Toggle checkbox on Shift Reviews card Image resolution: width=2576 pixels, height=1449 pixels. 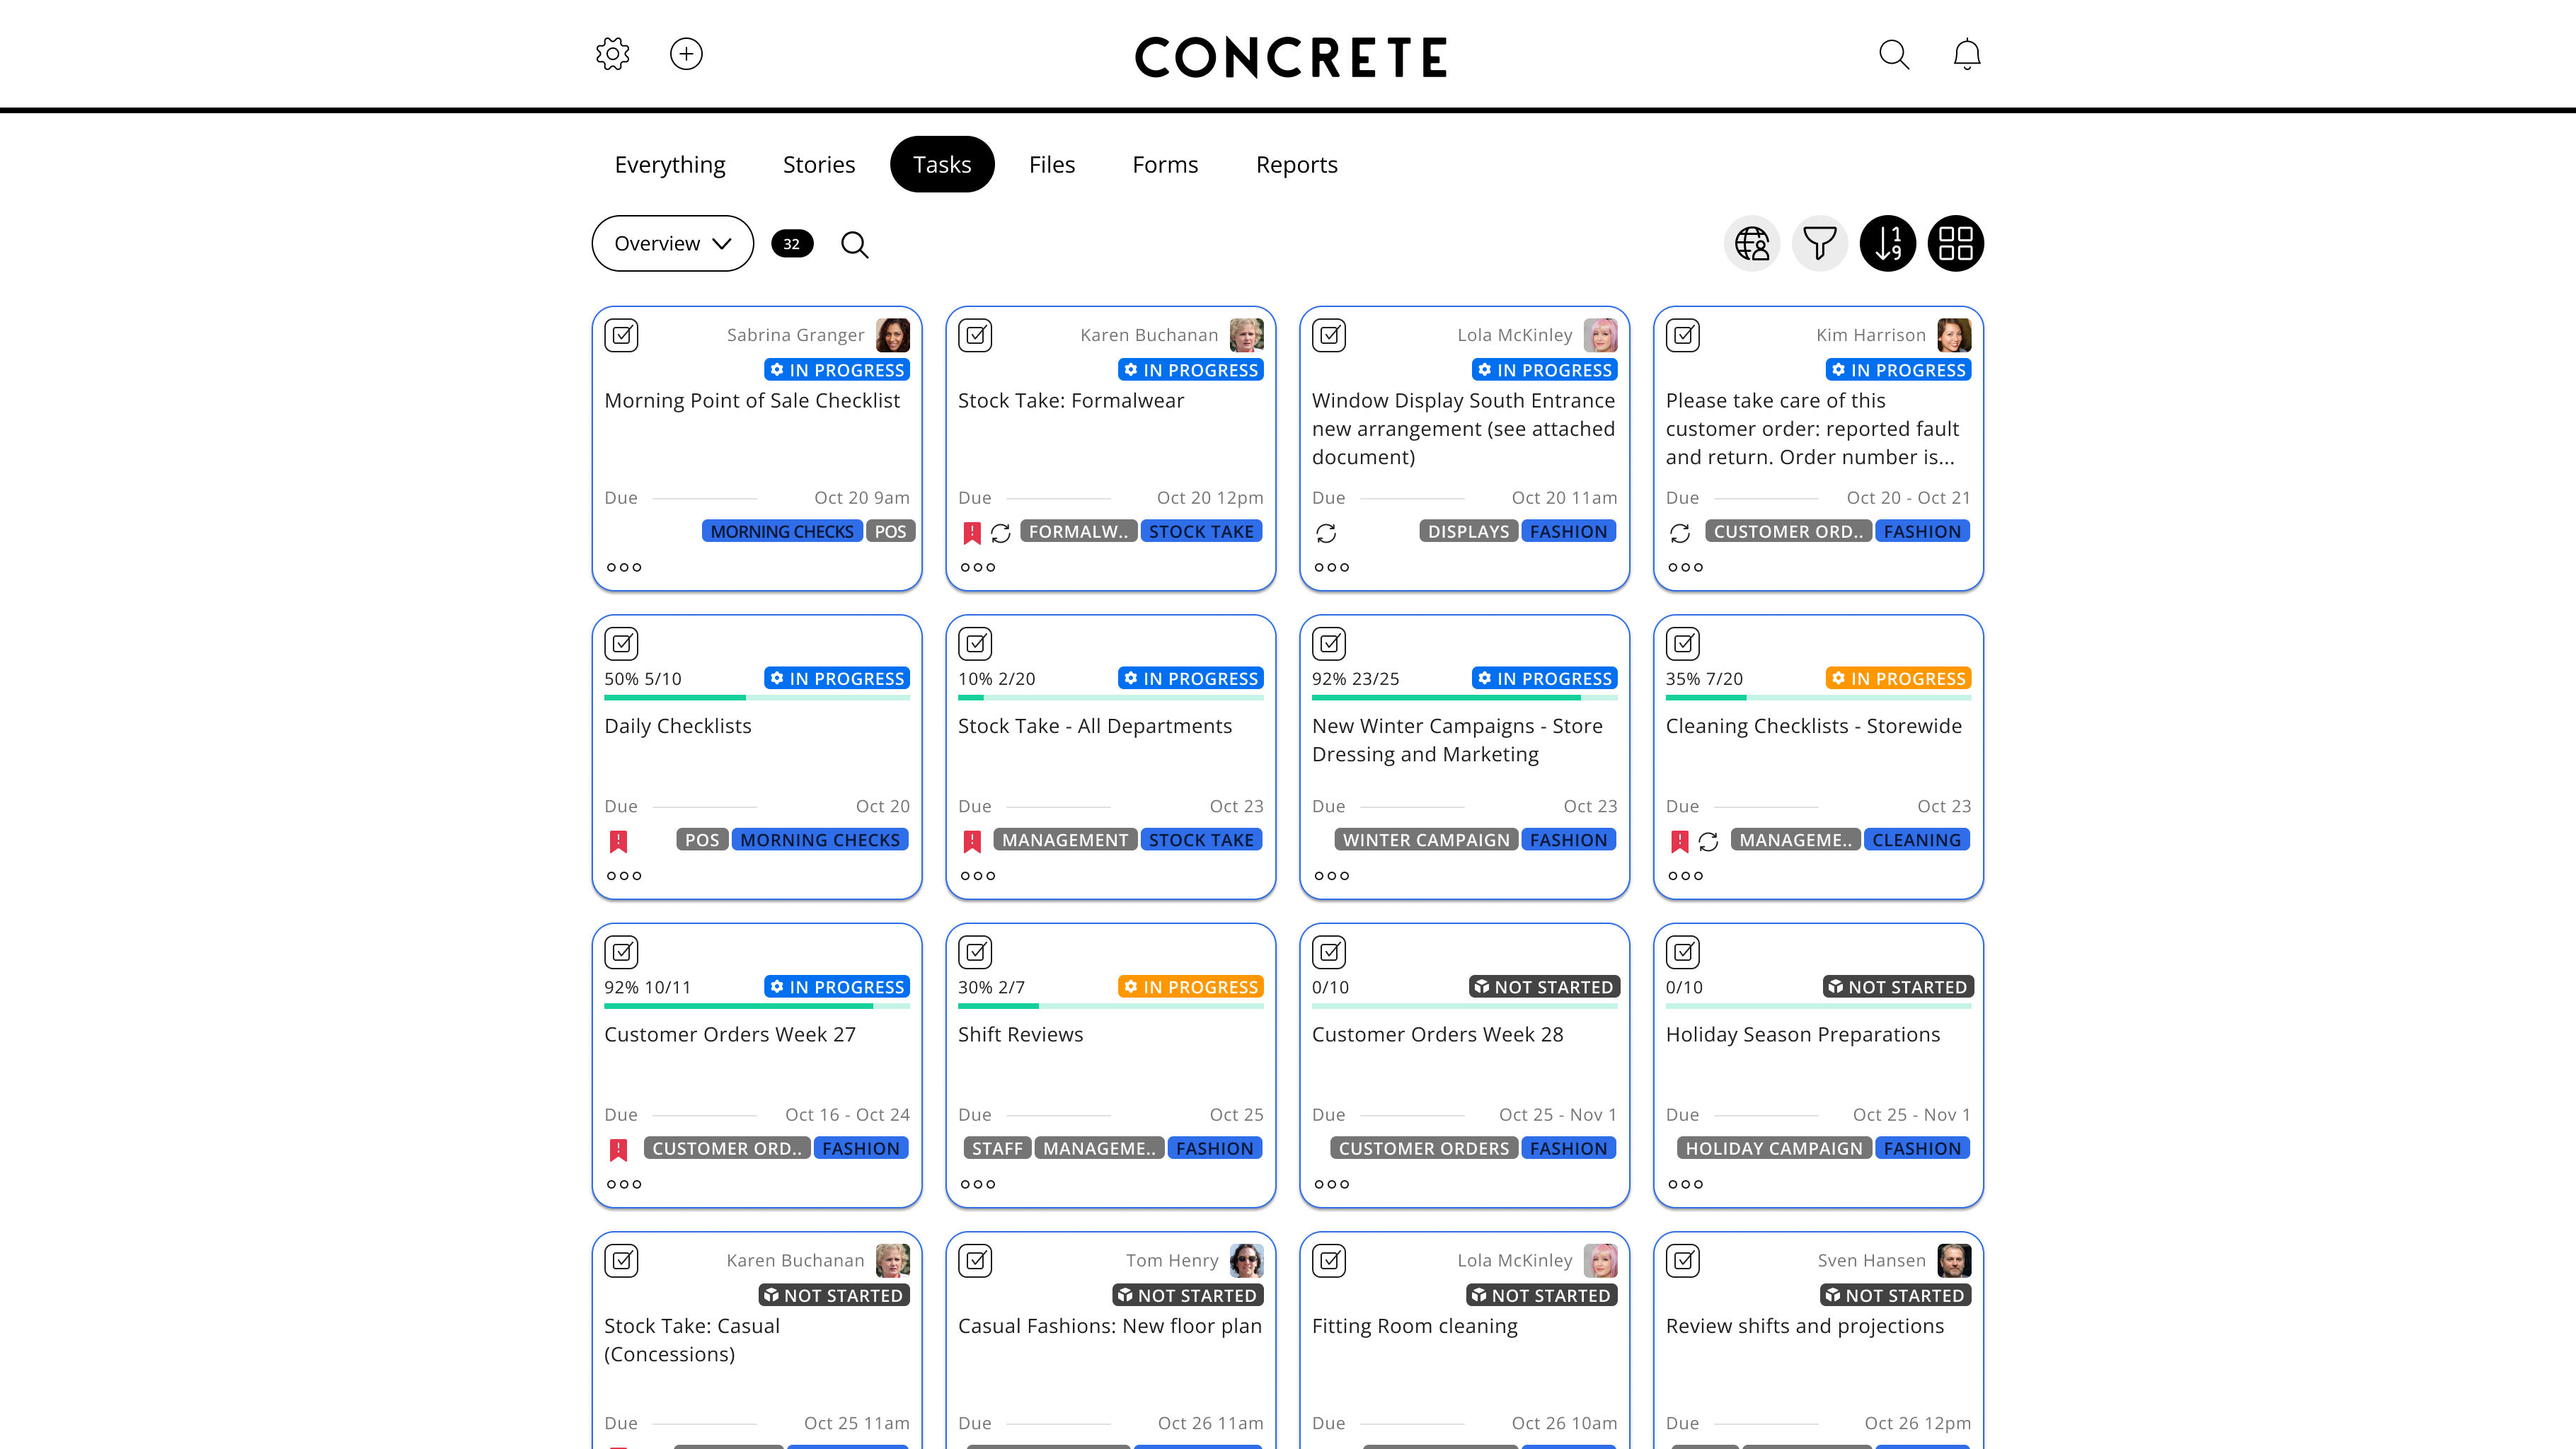pos(976,952)
